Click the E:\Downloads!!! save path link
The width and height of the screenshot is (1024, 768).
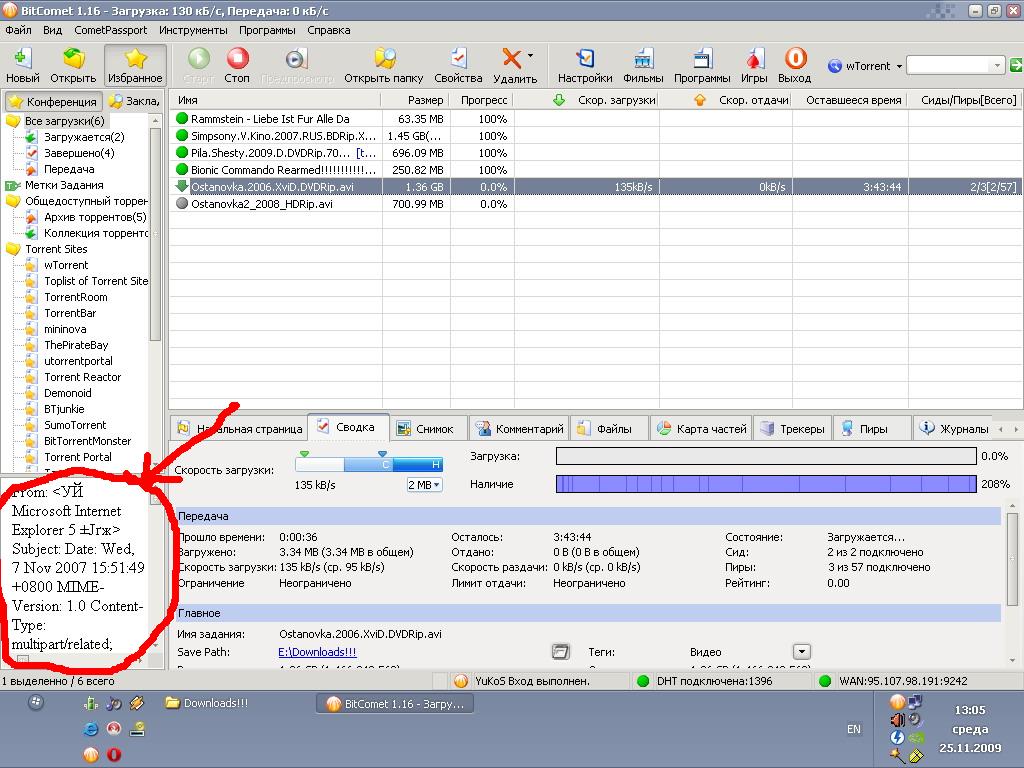pyautogui.click(x=317, y=652)
